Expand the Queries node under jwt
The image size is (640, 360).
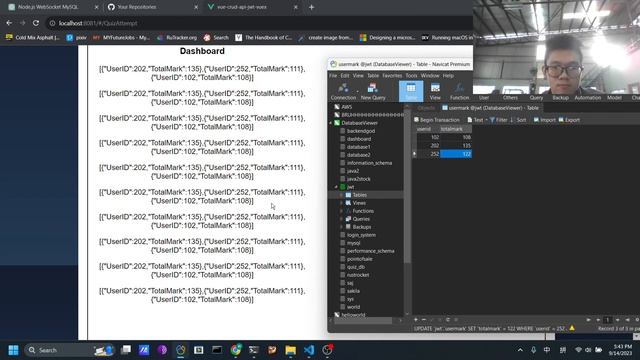coord(342,219)
